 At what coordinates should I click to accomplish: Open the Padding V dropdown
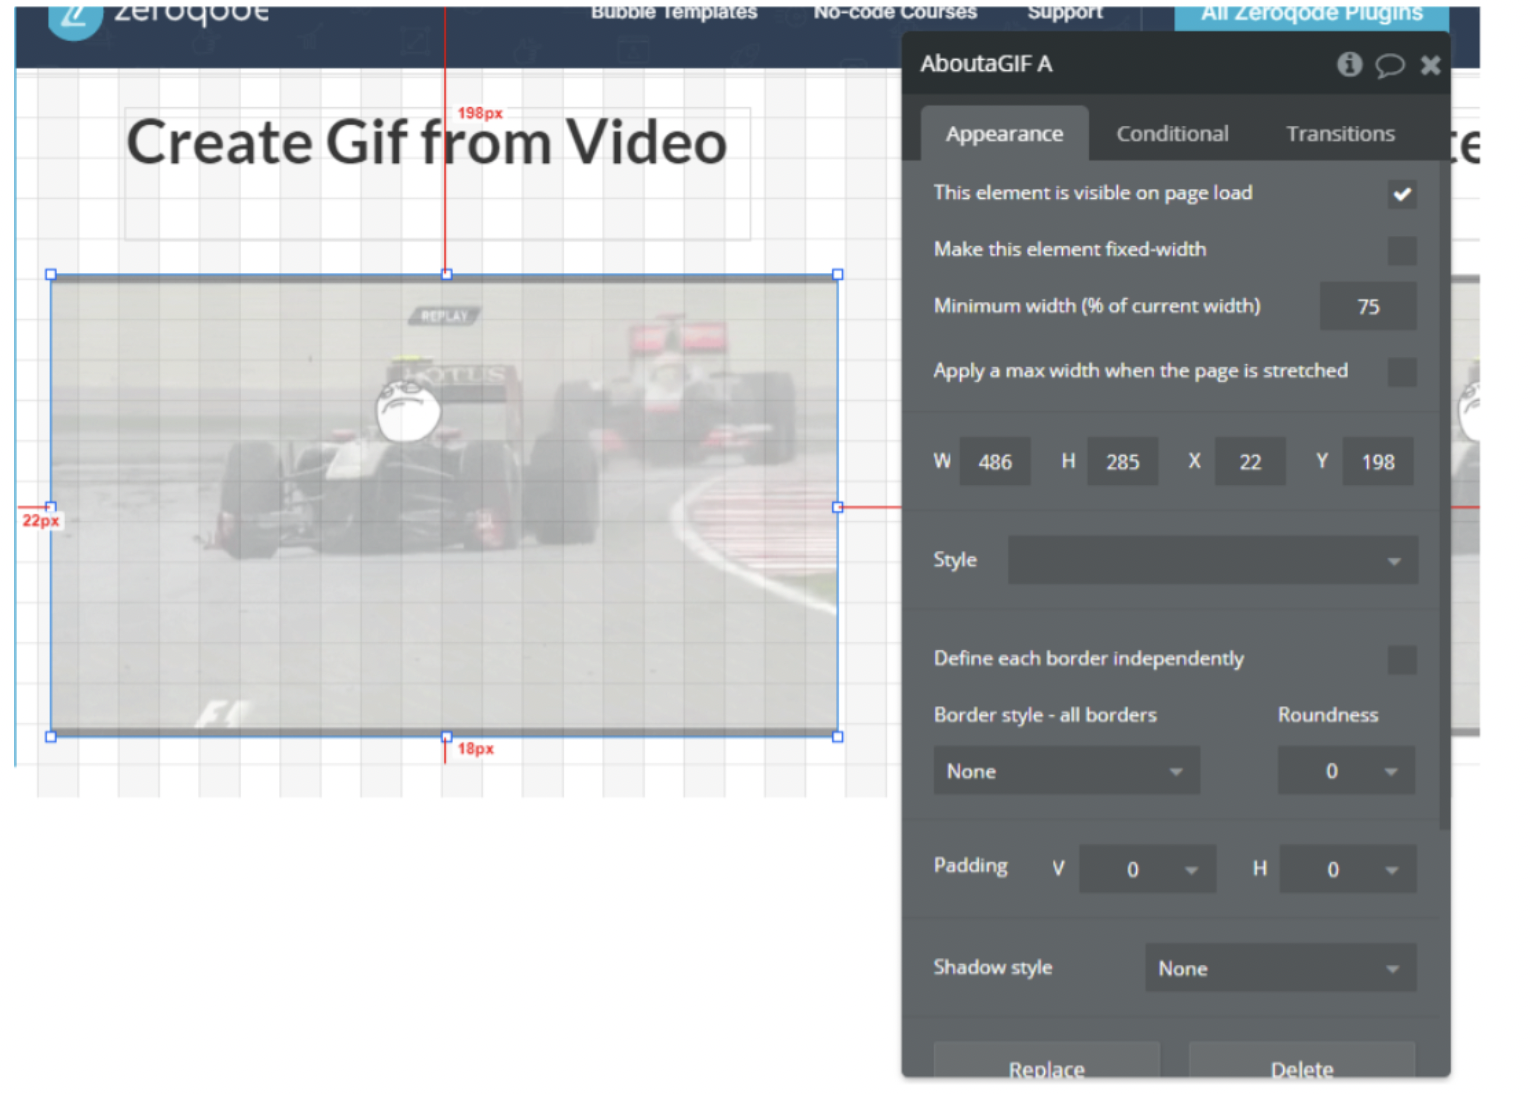[1148, 869]
